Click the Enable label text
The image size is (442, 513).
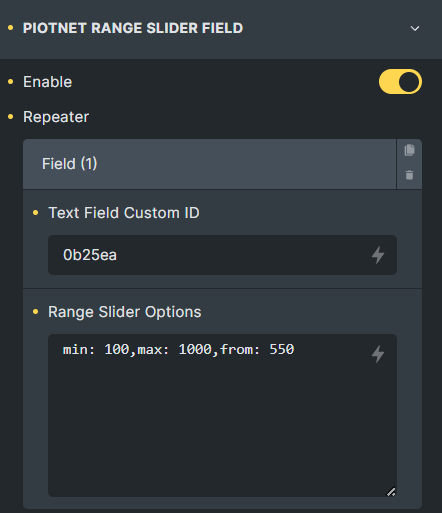47,82
